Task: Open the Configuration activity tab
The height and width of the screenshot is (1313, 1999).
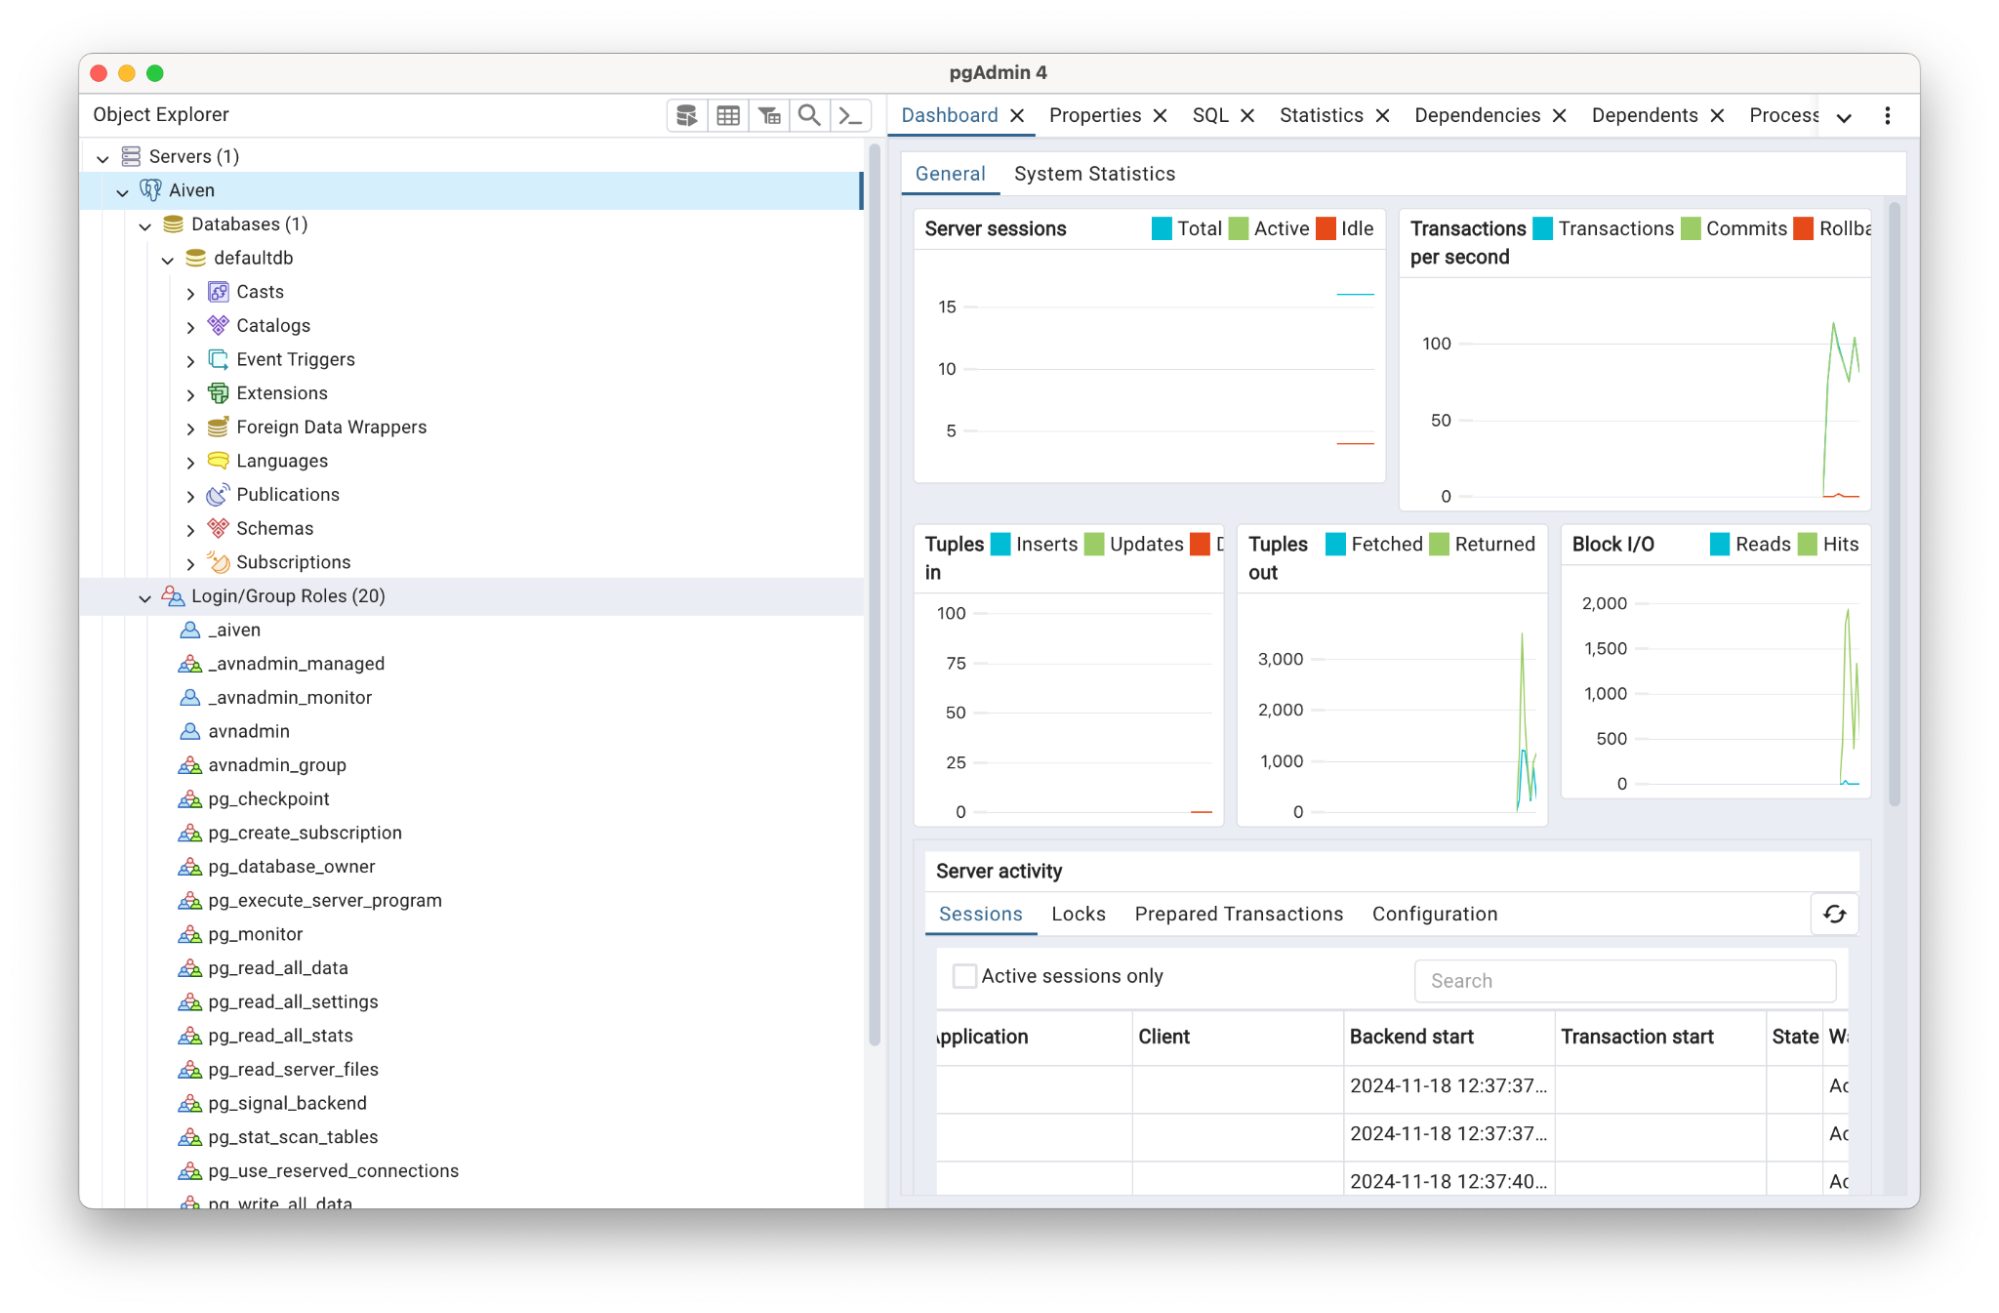Action: click(x=1434, y=914)
